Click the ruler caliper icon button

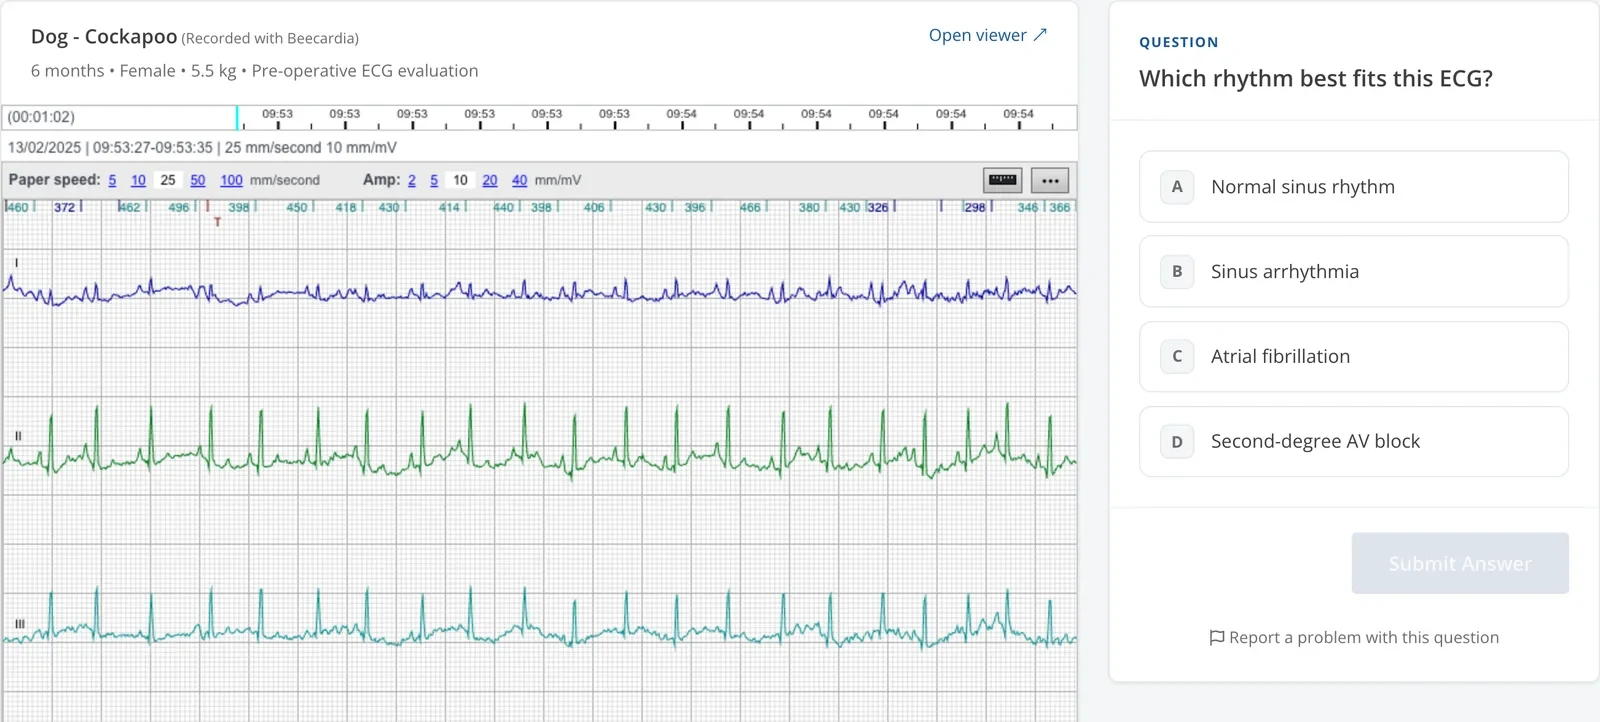[1002, 180]
